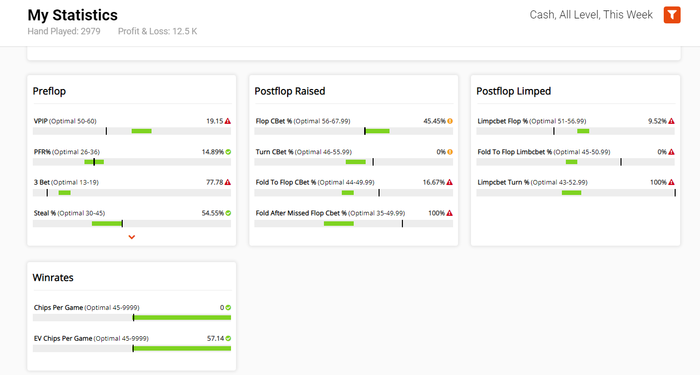Viewport: 700px width, 375px height.
Task: Click the 3 Bet red warning icon
Action: pos(228,182)
